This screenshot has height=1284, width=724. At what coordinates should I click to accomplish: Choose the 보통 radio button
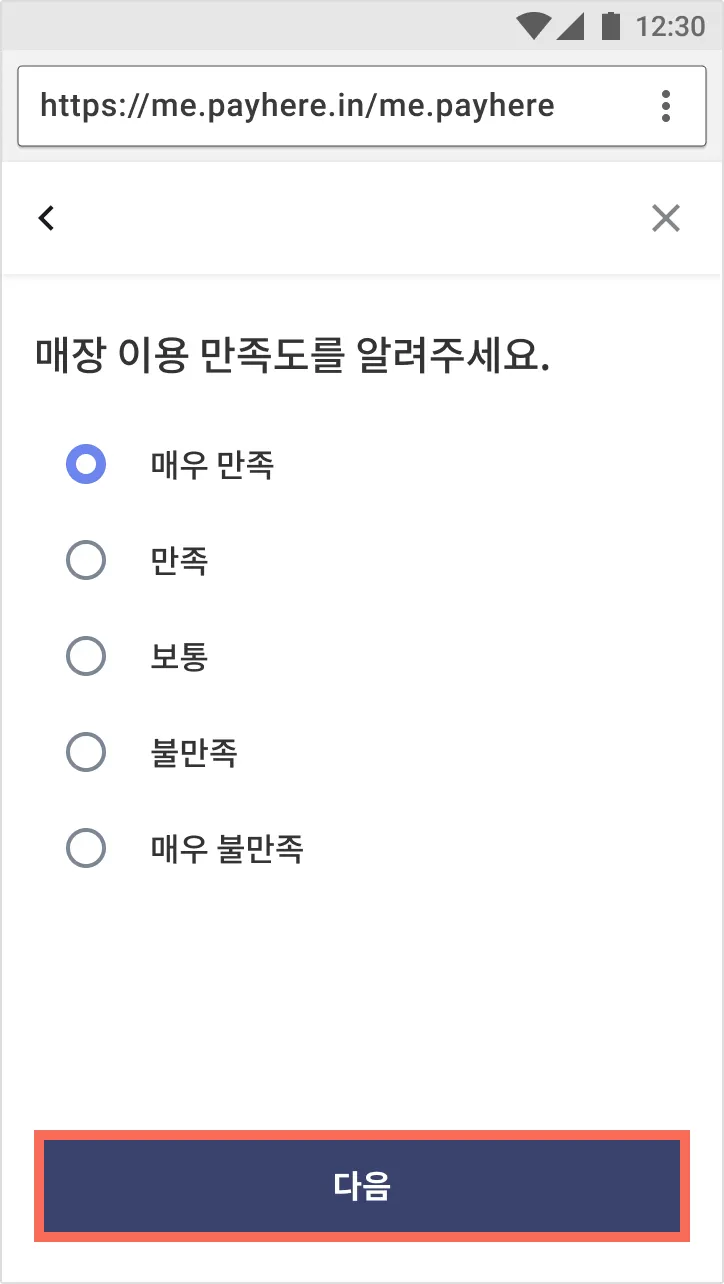(86, 657)
